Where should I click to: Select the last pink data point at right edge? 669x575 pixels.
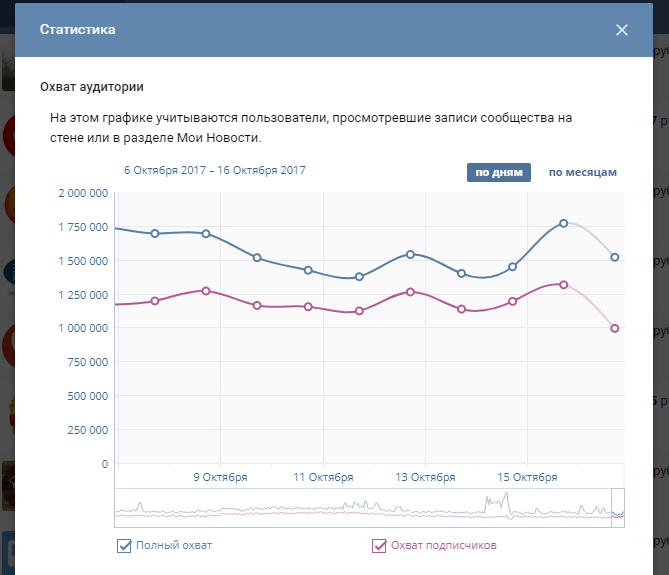coord(615,328)
